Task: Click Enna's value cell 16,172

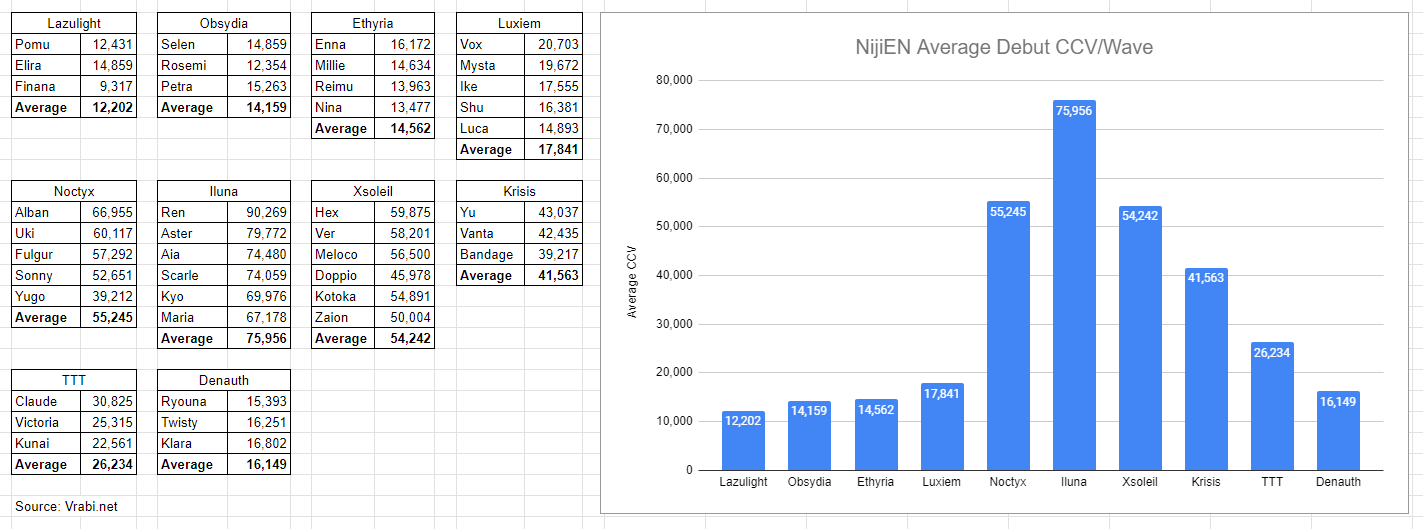Action: coord(405,44)
